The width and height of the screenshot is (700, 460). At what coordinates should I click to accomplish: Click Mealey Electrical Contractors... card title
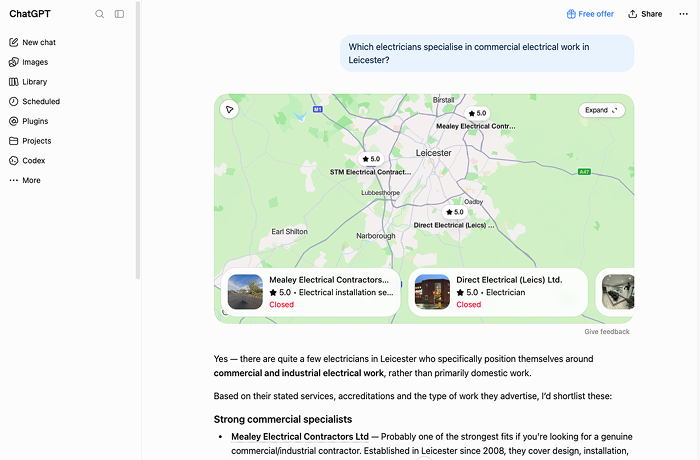329,280
